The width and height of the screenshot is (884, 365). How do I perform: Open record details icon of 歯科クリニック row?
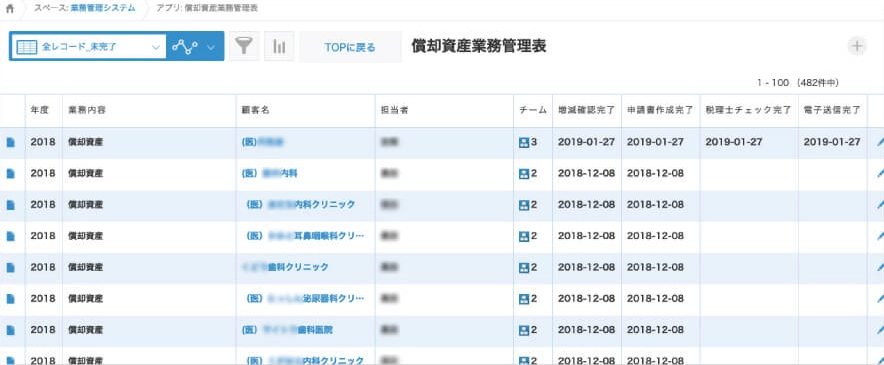tap(10, 267)
